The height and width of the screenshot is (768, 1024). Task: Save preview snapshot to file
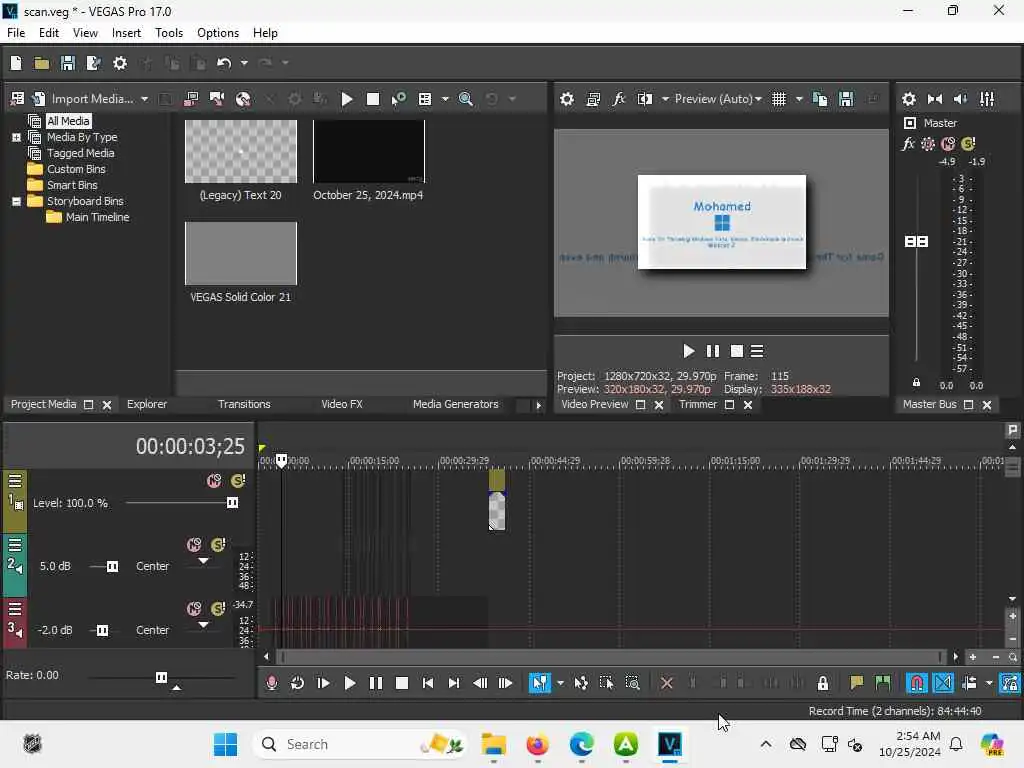click(x=846, y=99)
